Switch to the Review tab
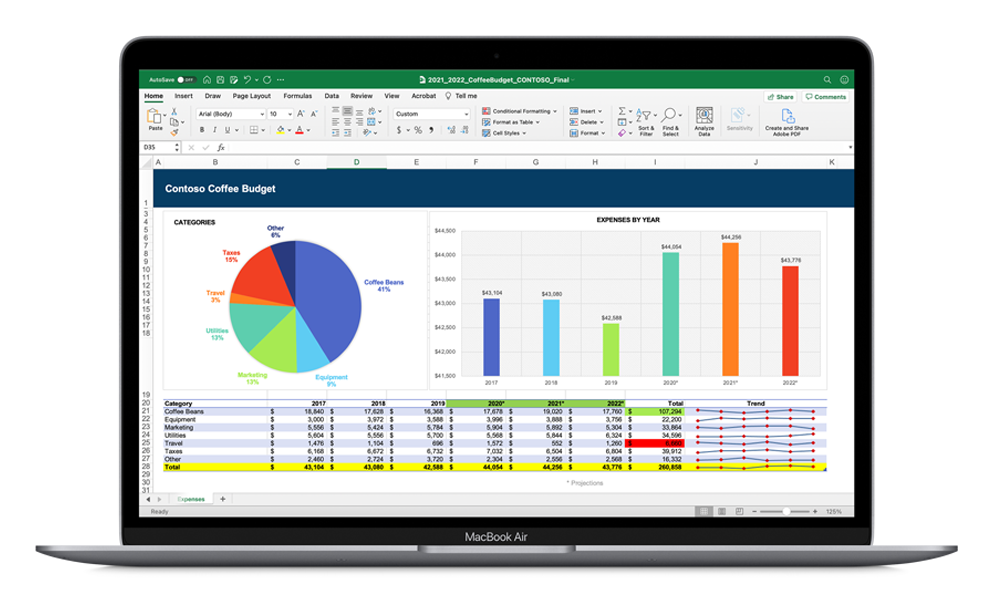This screenshot has width=1000, height=616. point(361,96)
